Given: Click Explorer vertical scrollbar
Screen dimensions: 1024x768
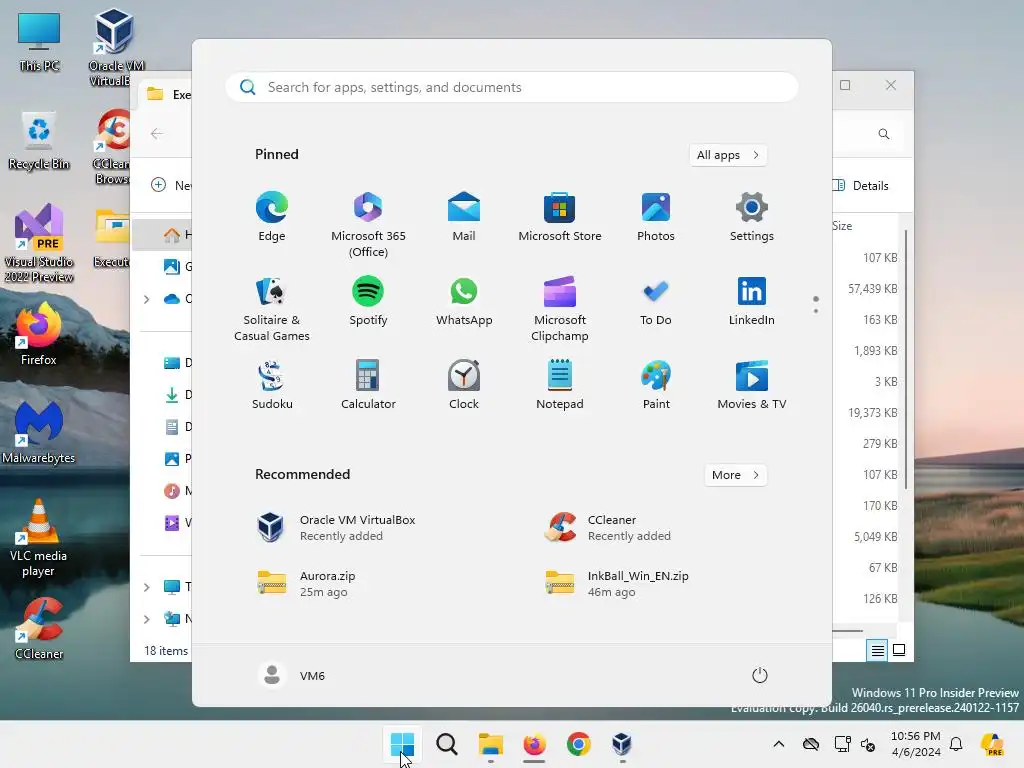Looking at the screenshot, I should coord(905,359).
